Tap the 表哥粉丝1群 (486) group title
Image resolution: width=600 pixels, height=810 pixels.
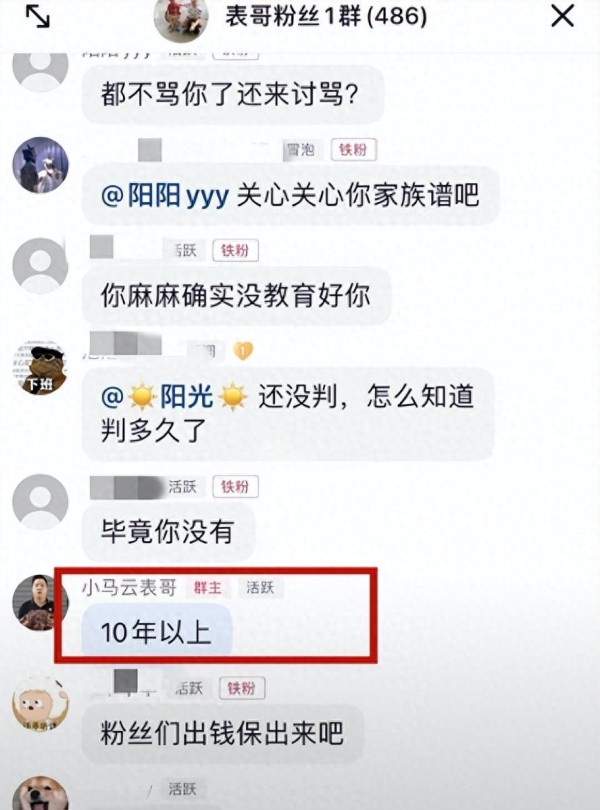click(326, 17)
